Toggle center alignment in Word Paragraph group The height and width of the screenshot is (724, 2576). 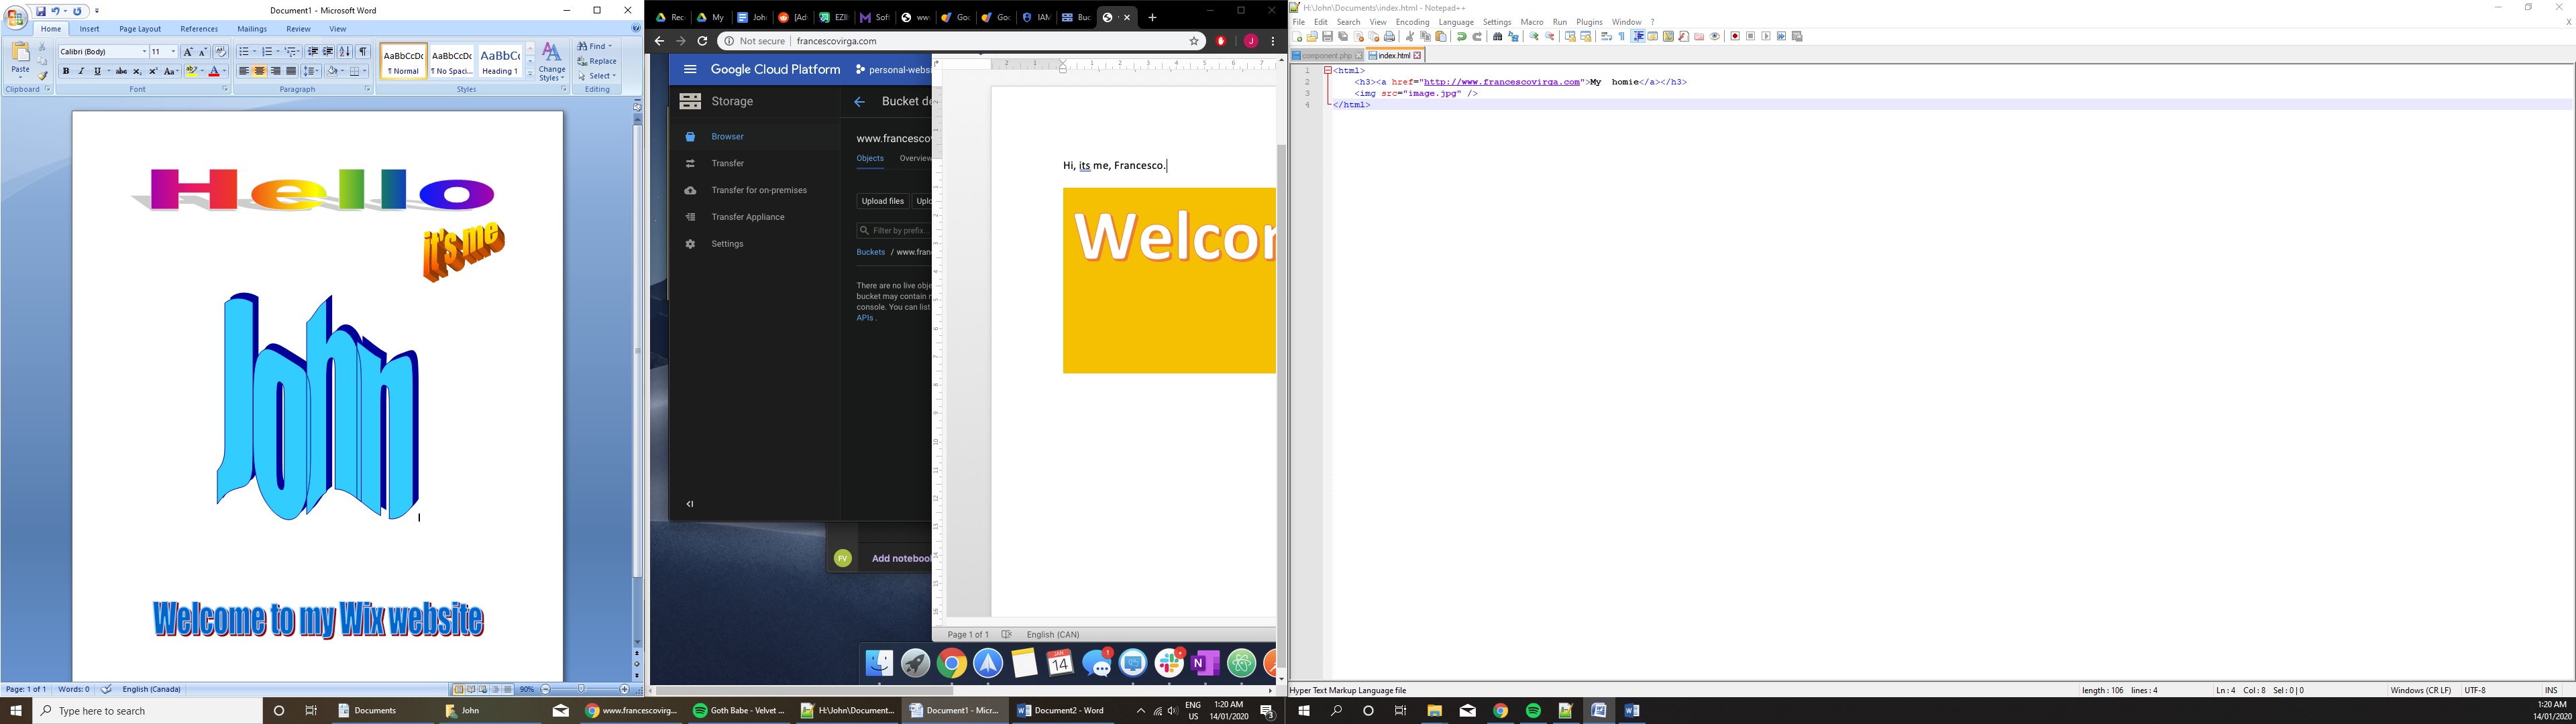click(x=260, y=71)
